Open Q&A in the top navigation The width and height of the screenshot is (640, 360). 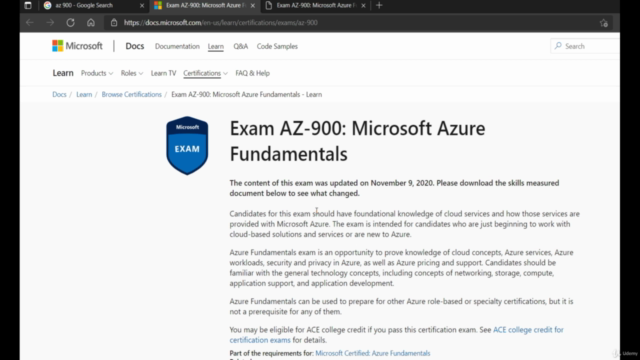click(240, 46)
